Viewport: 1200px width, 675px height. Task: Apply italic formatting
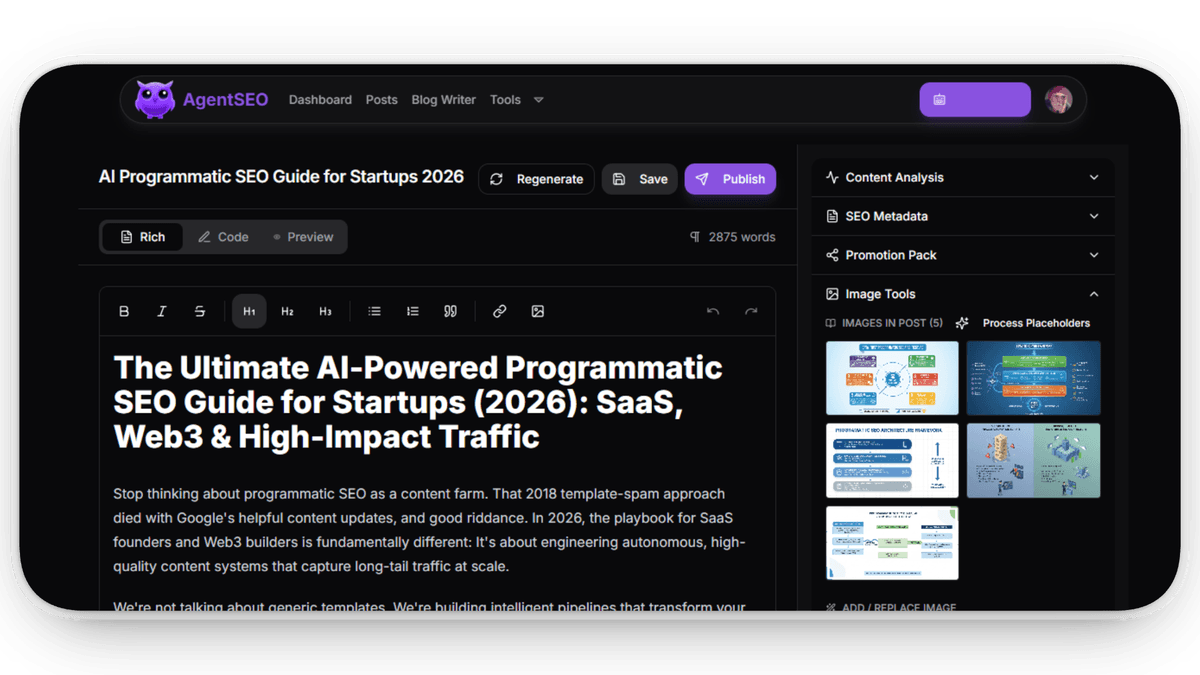tap(162, 312)
